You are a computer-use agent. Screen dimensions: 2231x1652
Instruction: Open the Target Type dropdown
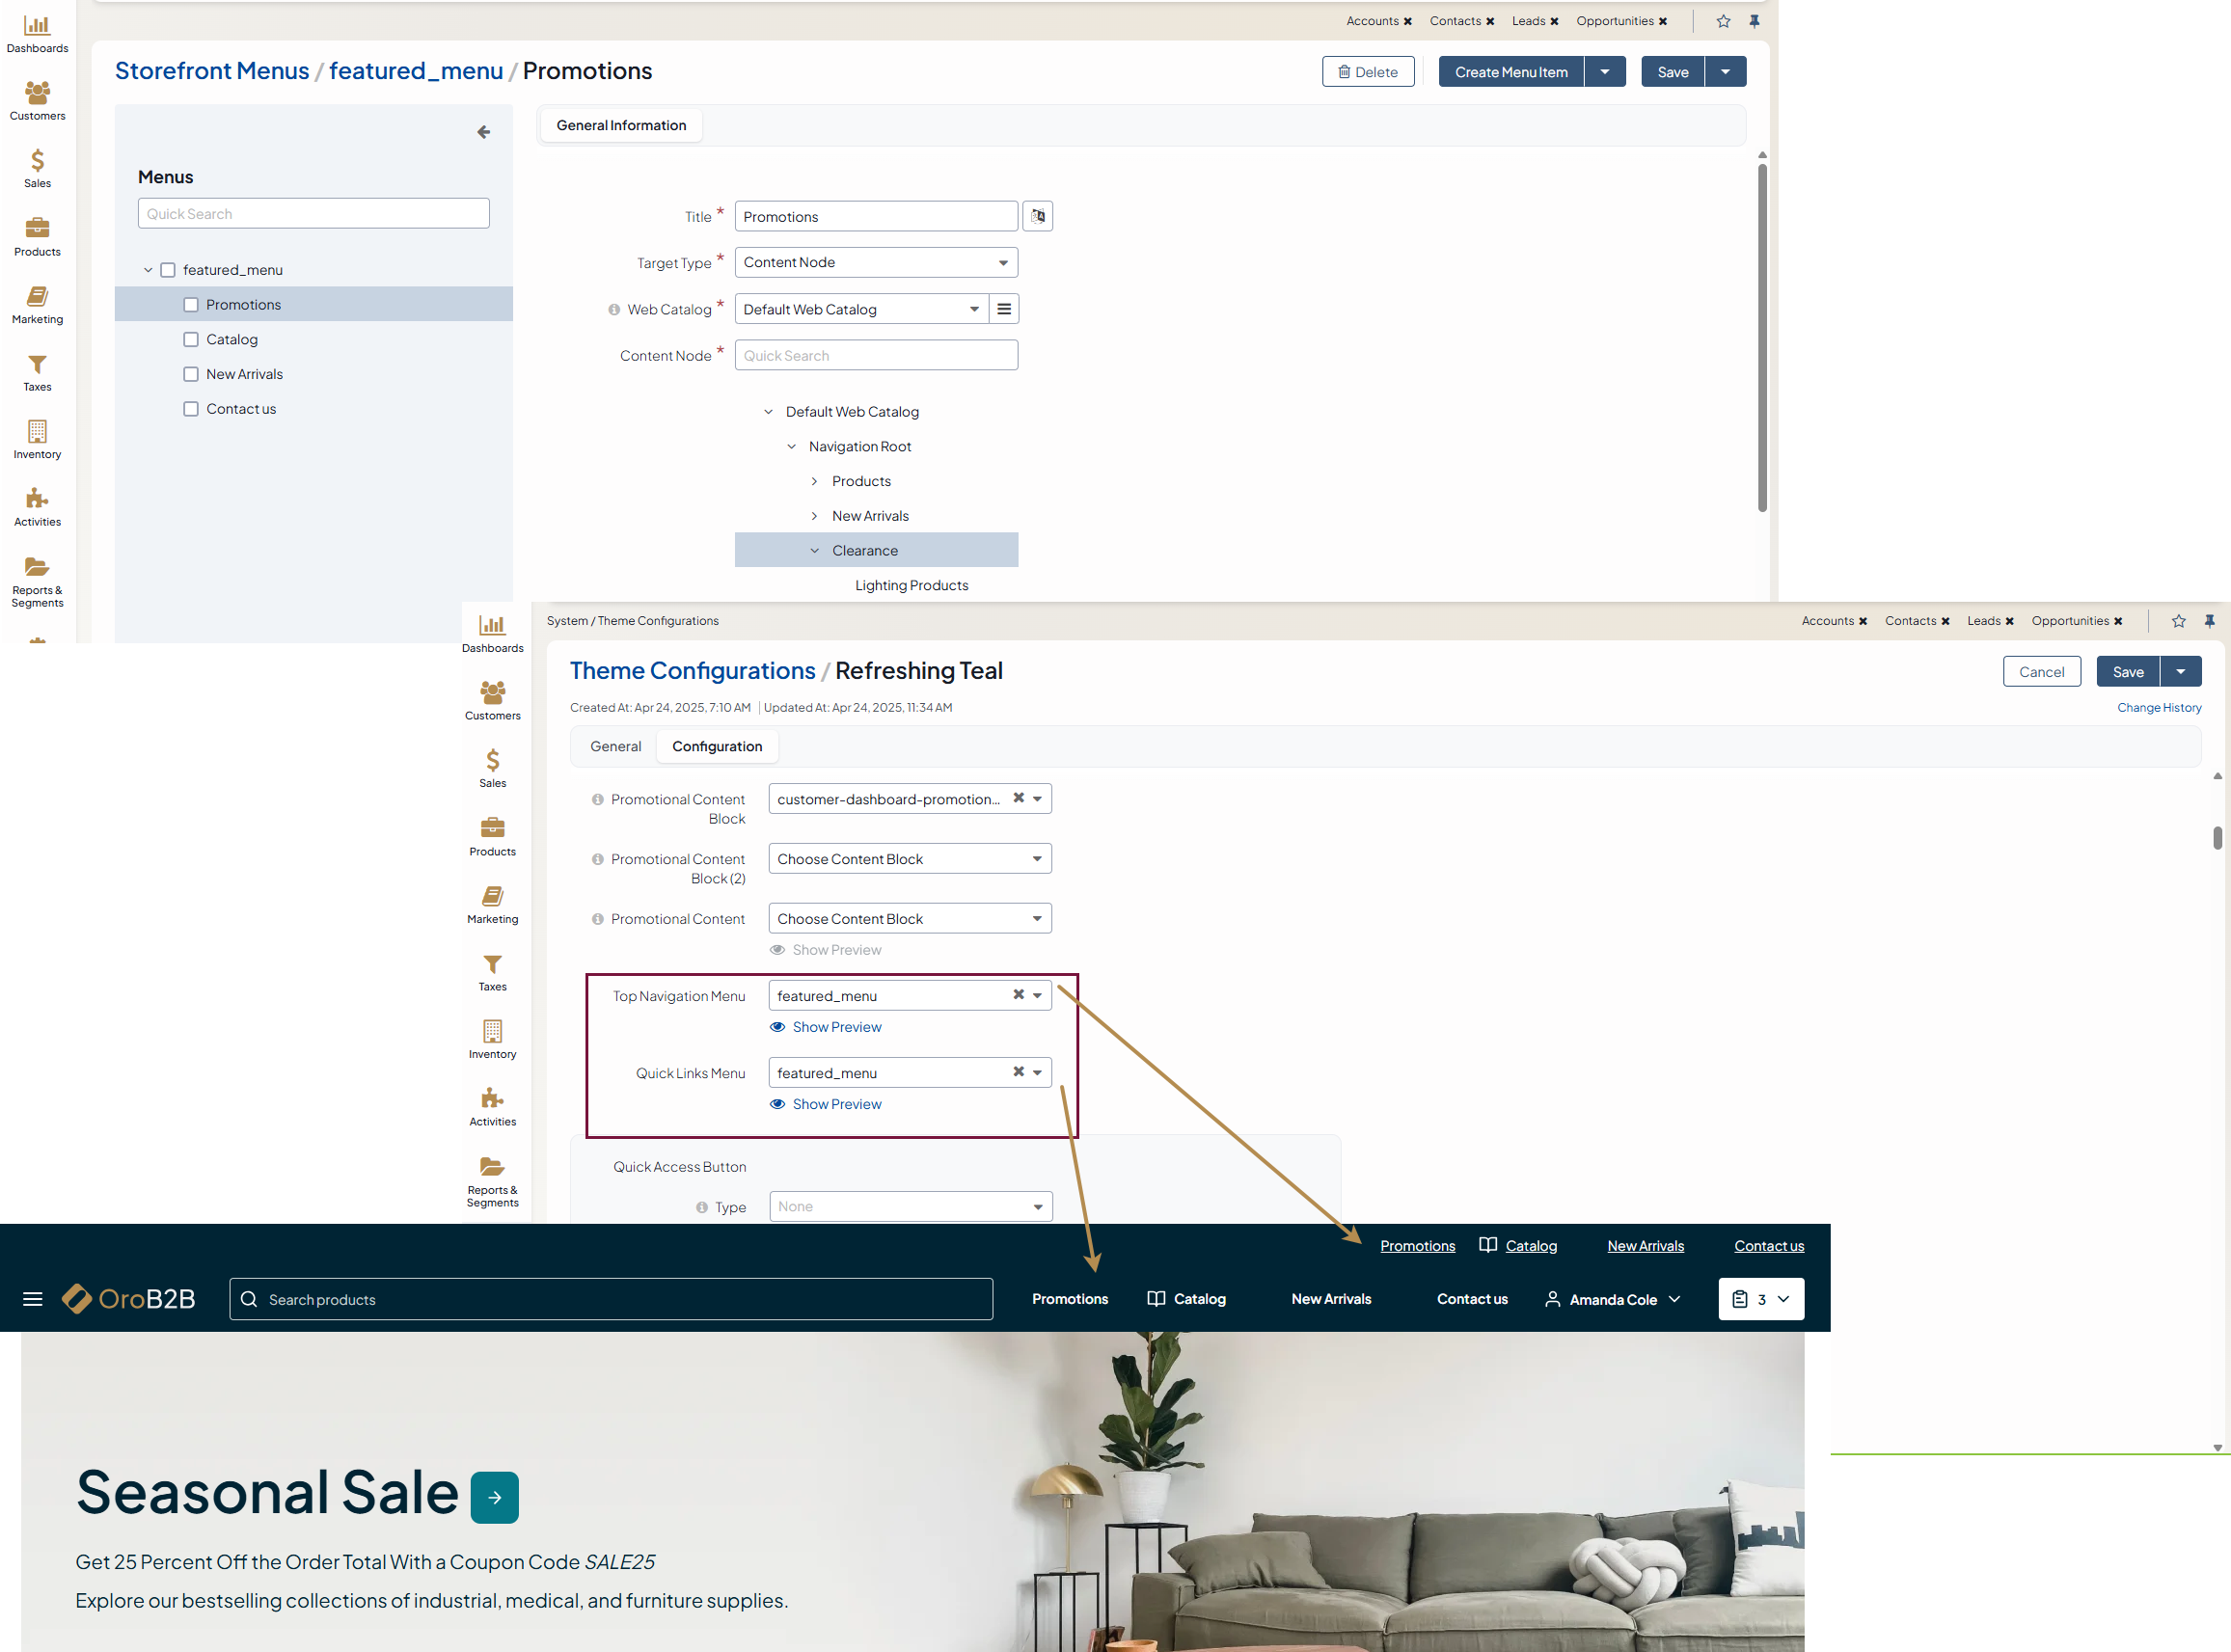point(876,262)
